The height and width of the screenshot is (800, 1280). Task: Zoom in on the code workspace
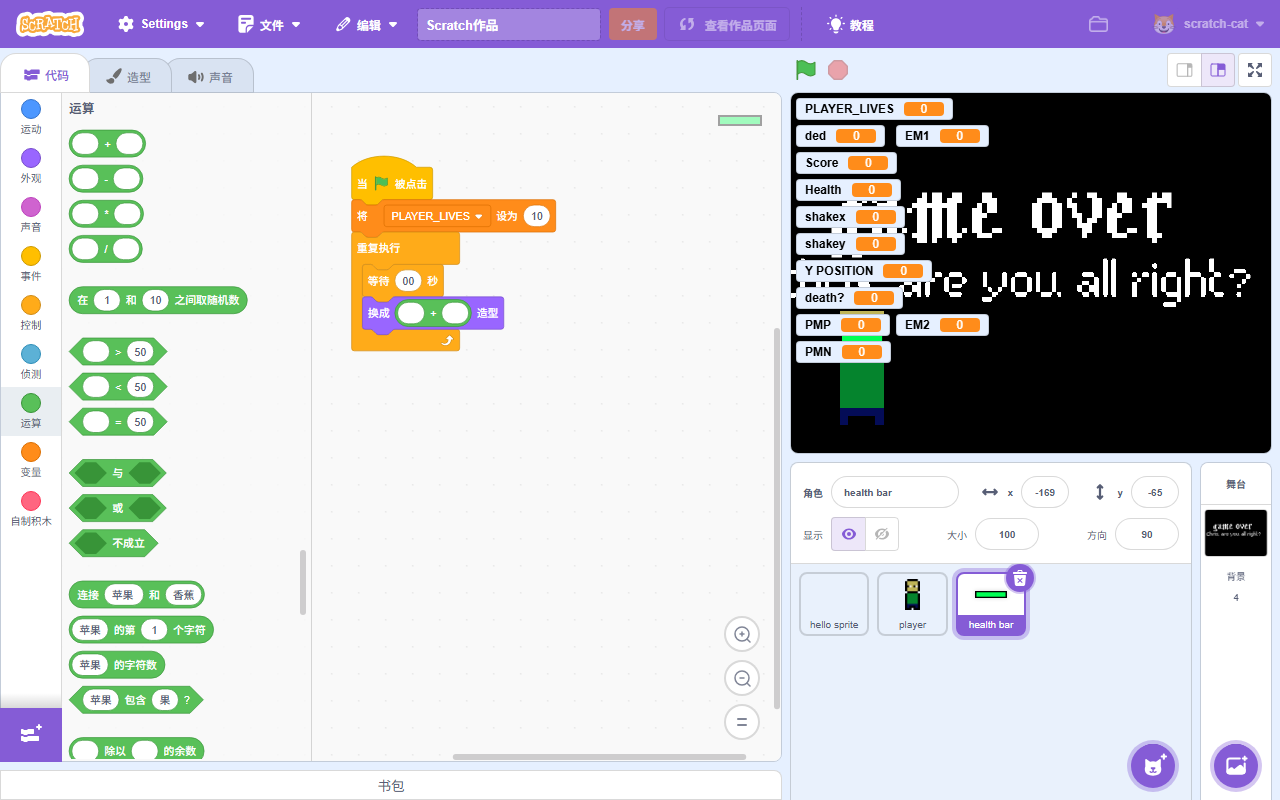click(x=742, y=635)
